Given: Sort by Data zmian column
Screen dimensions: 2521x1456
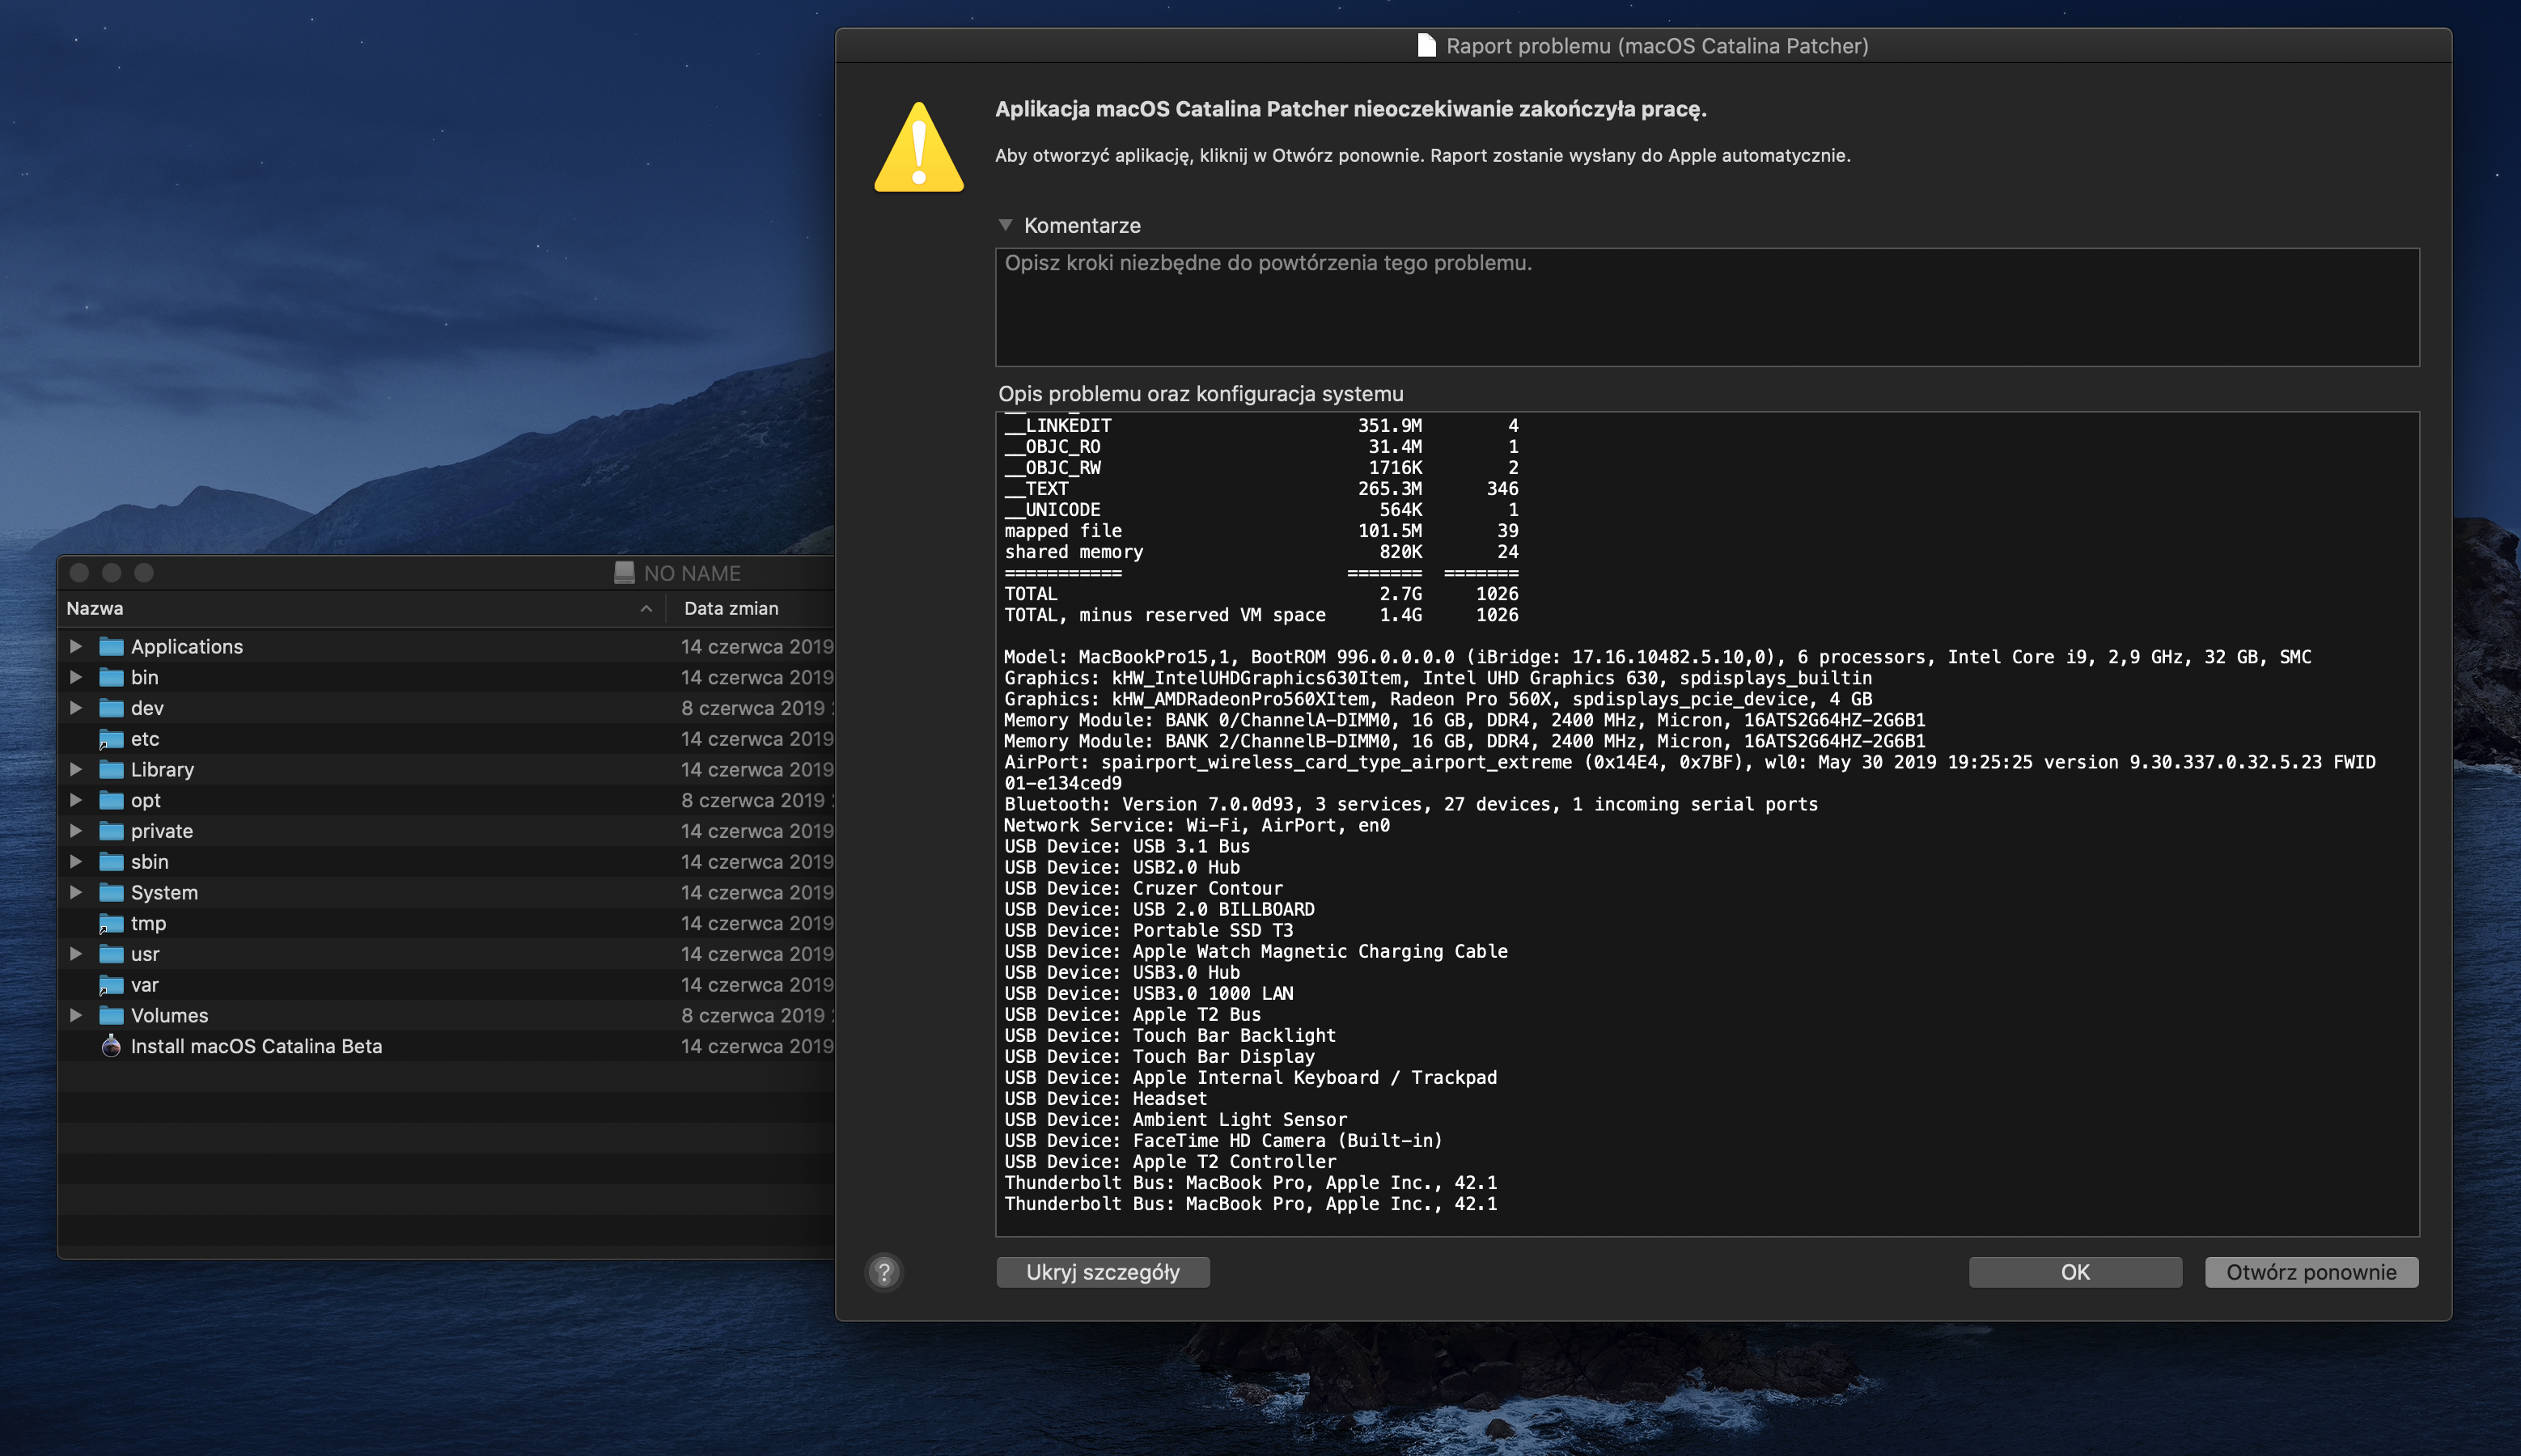Looking at the screenshot, I should tap(731, 608).
